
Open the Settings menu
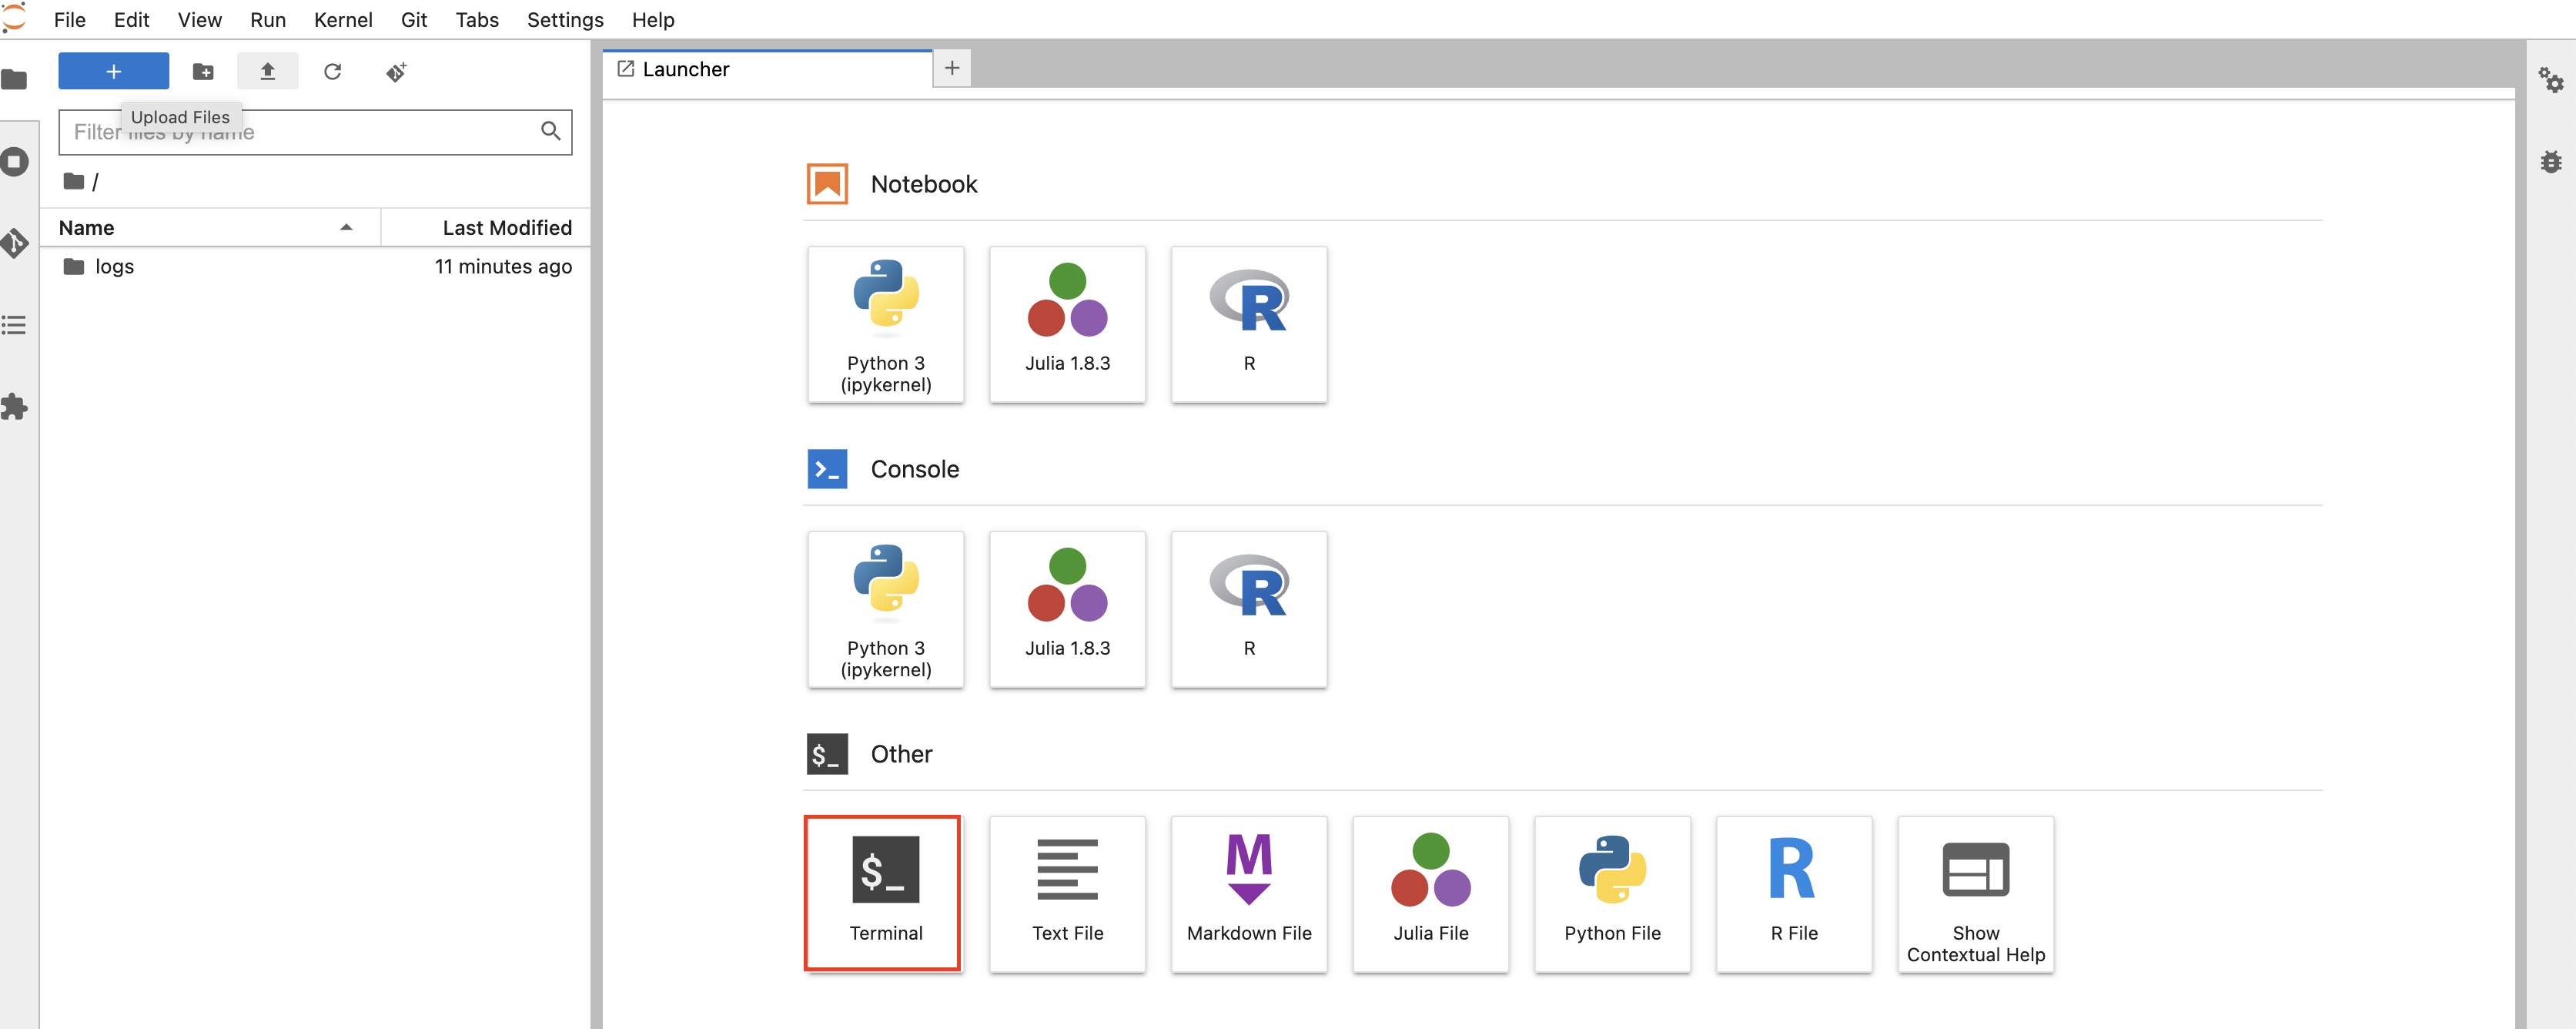[x=564, y=20]
